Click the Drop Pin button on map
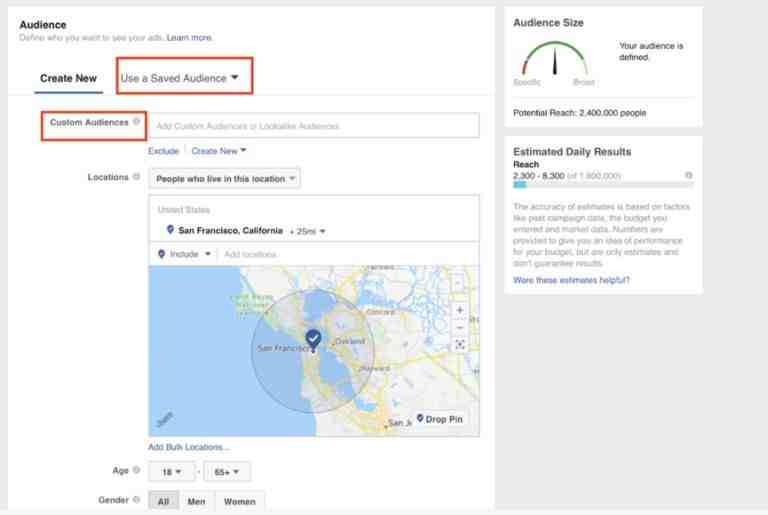 [x=439, y=419]
